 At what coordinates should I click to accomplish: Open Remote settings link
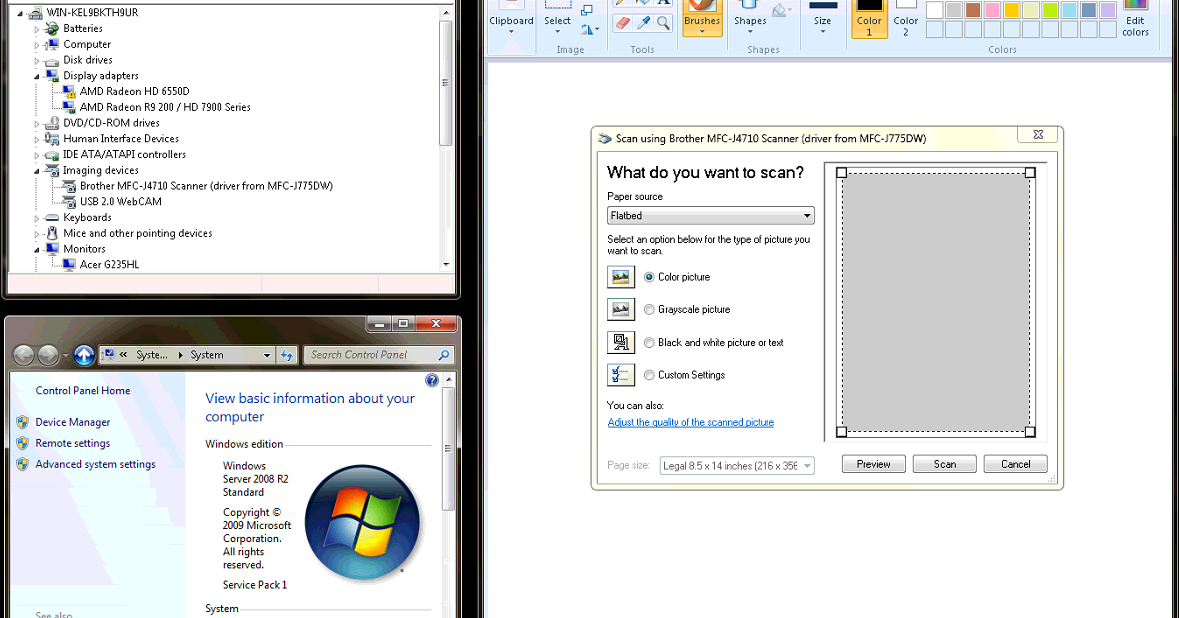73,444
